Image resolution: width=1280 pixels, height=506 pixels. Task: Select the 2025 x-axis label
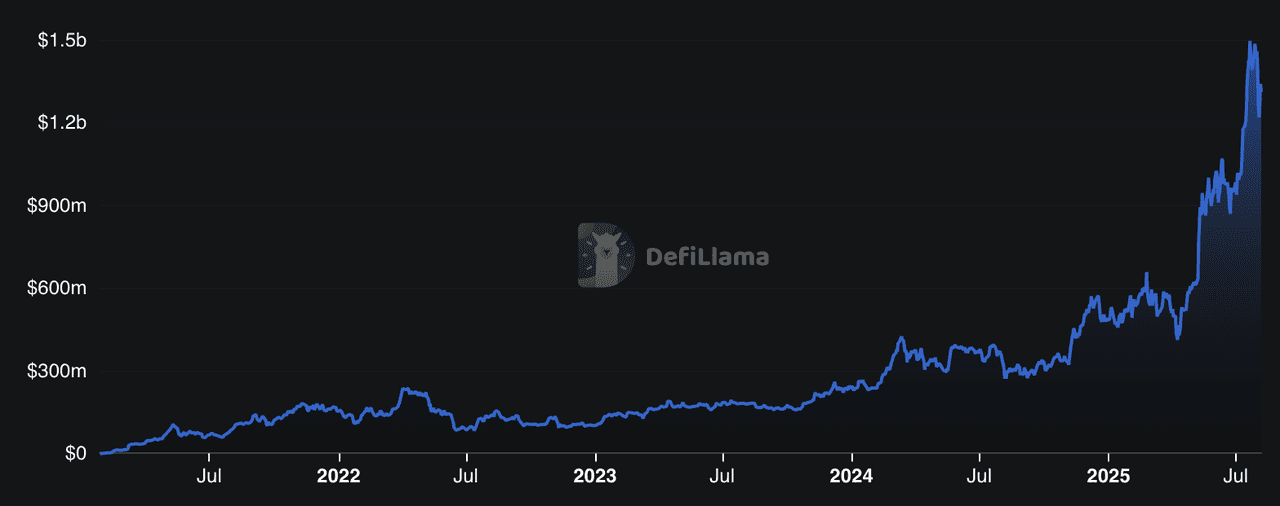point(1109,477)
